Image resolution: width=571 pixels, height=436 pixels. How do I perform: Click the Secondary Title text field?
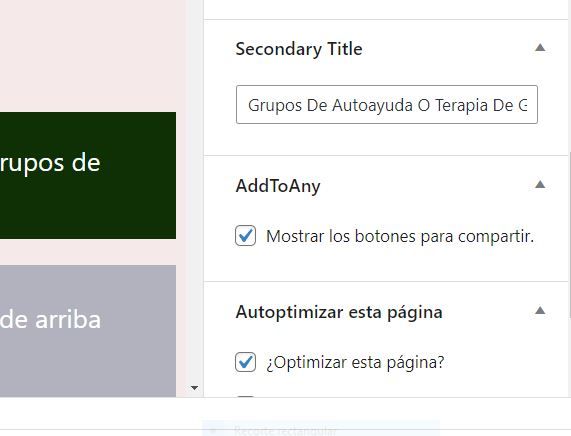click(x=387, y=105)
